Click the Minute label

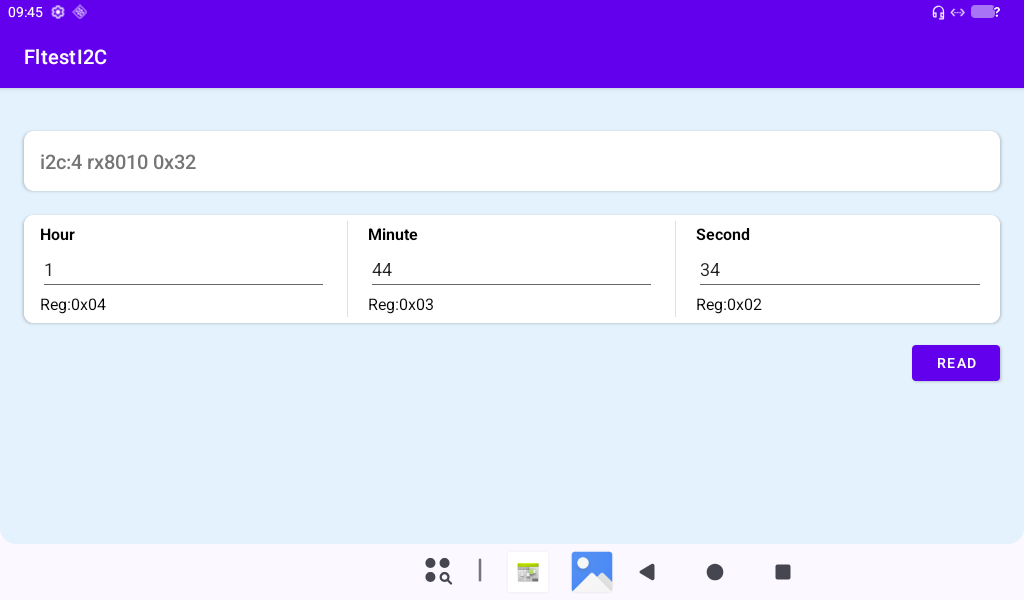(392, 234)
